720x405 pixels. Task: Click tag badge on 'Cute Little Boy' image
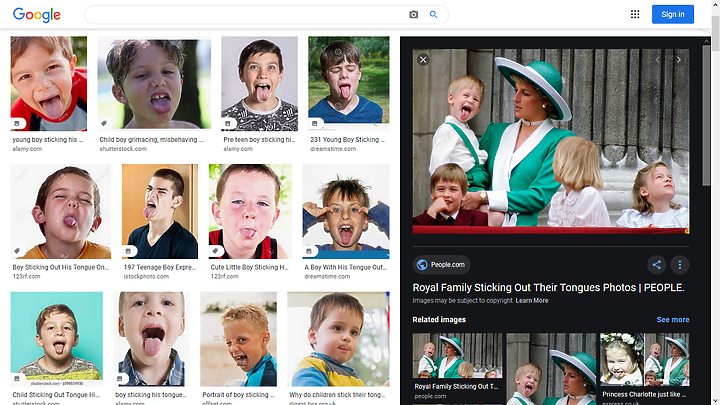coord(215,251)
